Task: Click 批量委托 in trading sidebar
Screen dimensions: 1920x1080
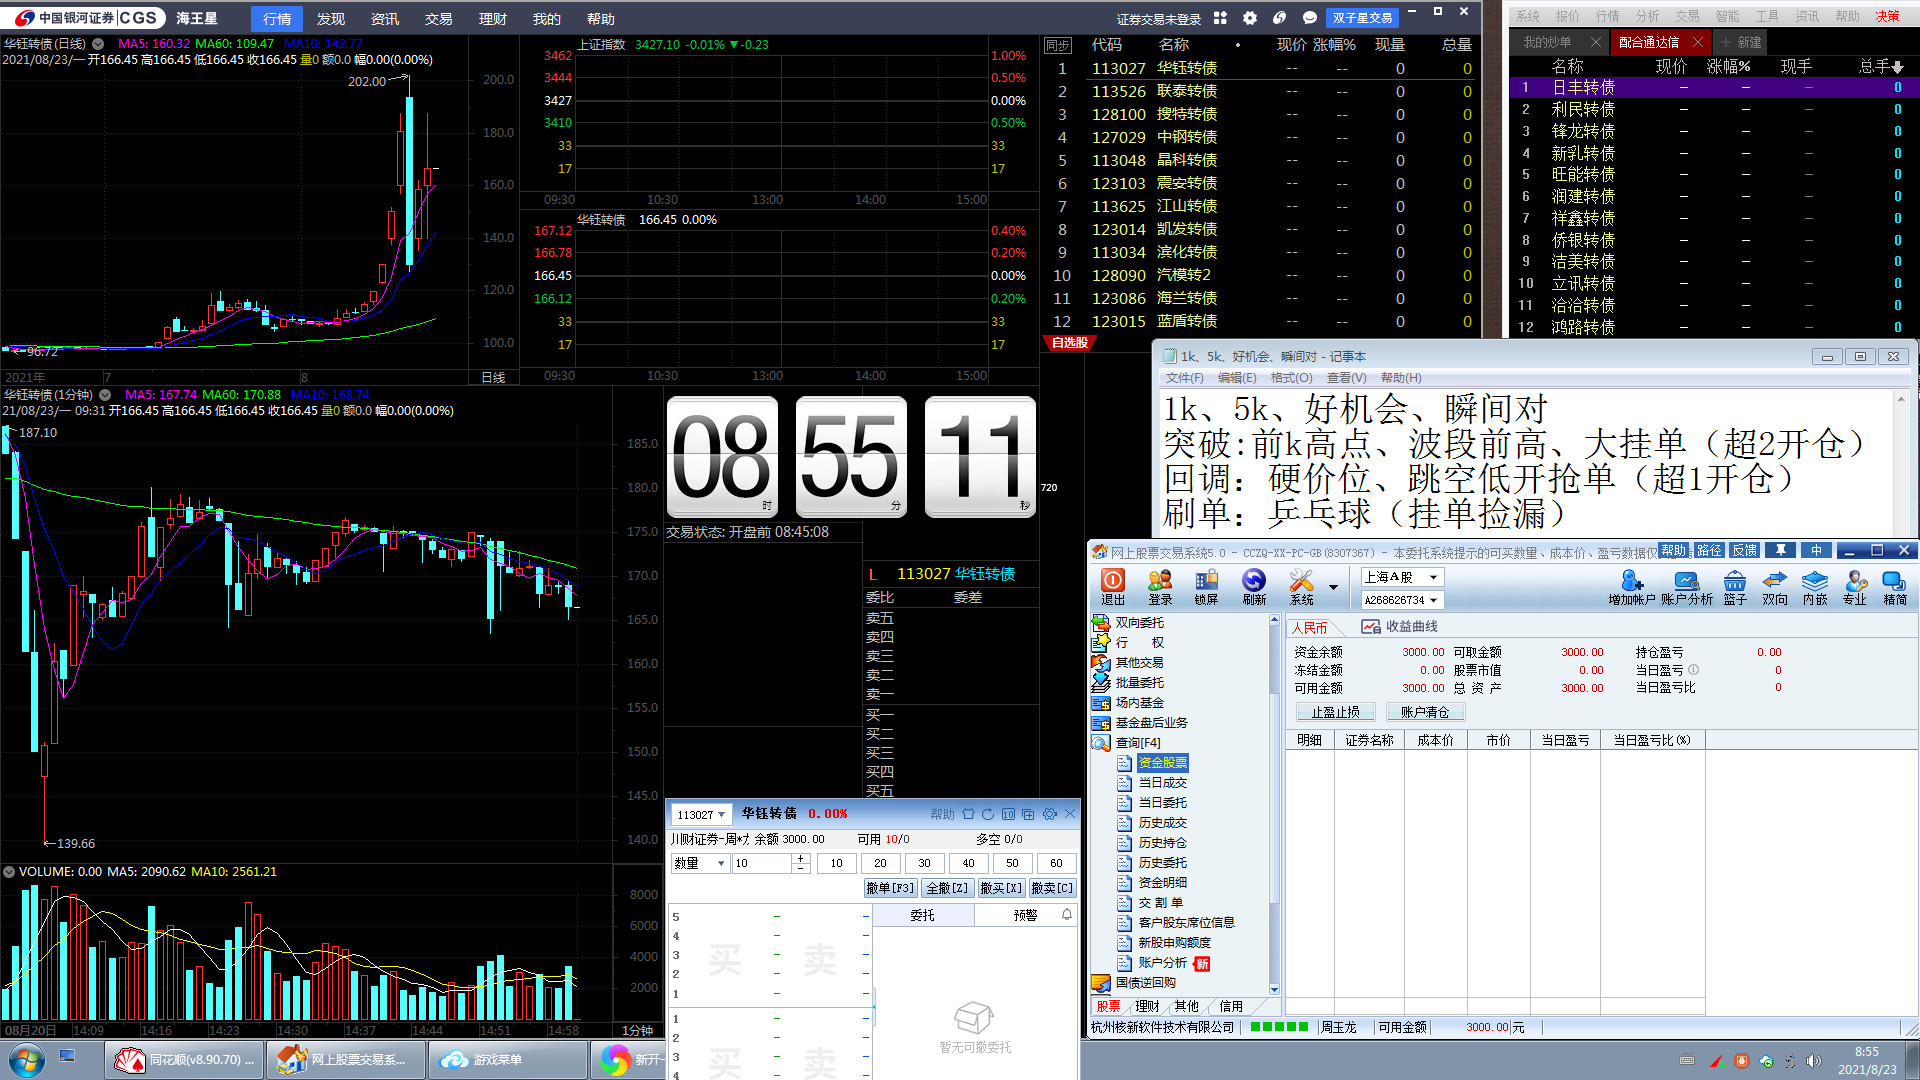Action: [1139, 683]
